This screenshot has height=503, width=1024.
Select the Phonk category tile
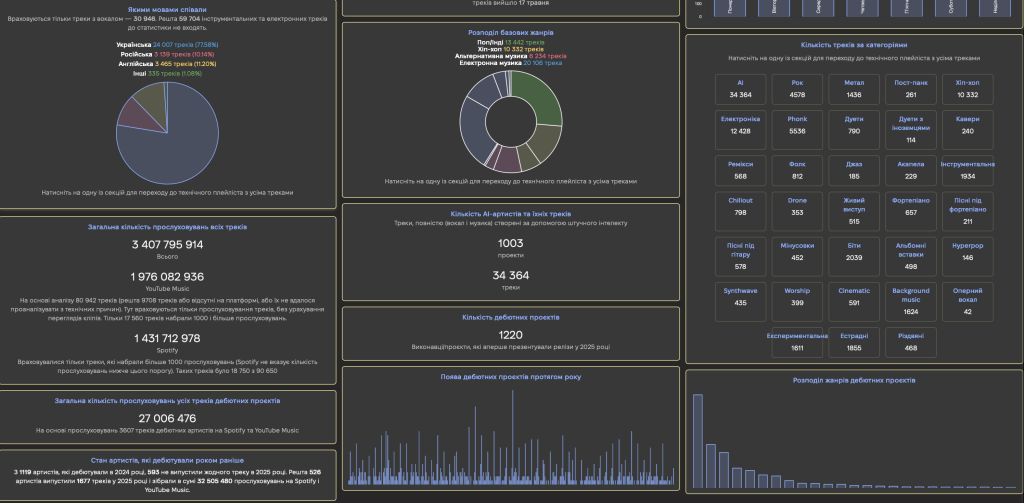click(x=797, y=124)
